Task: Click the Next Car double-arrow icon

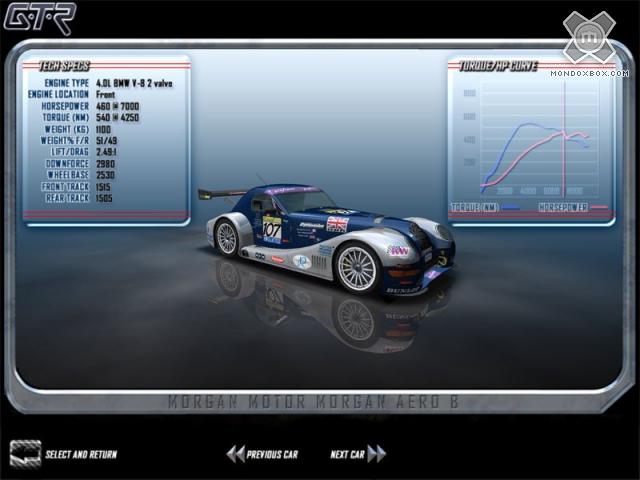Action: coord(376,454)
